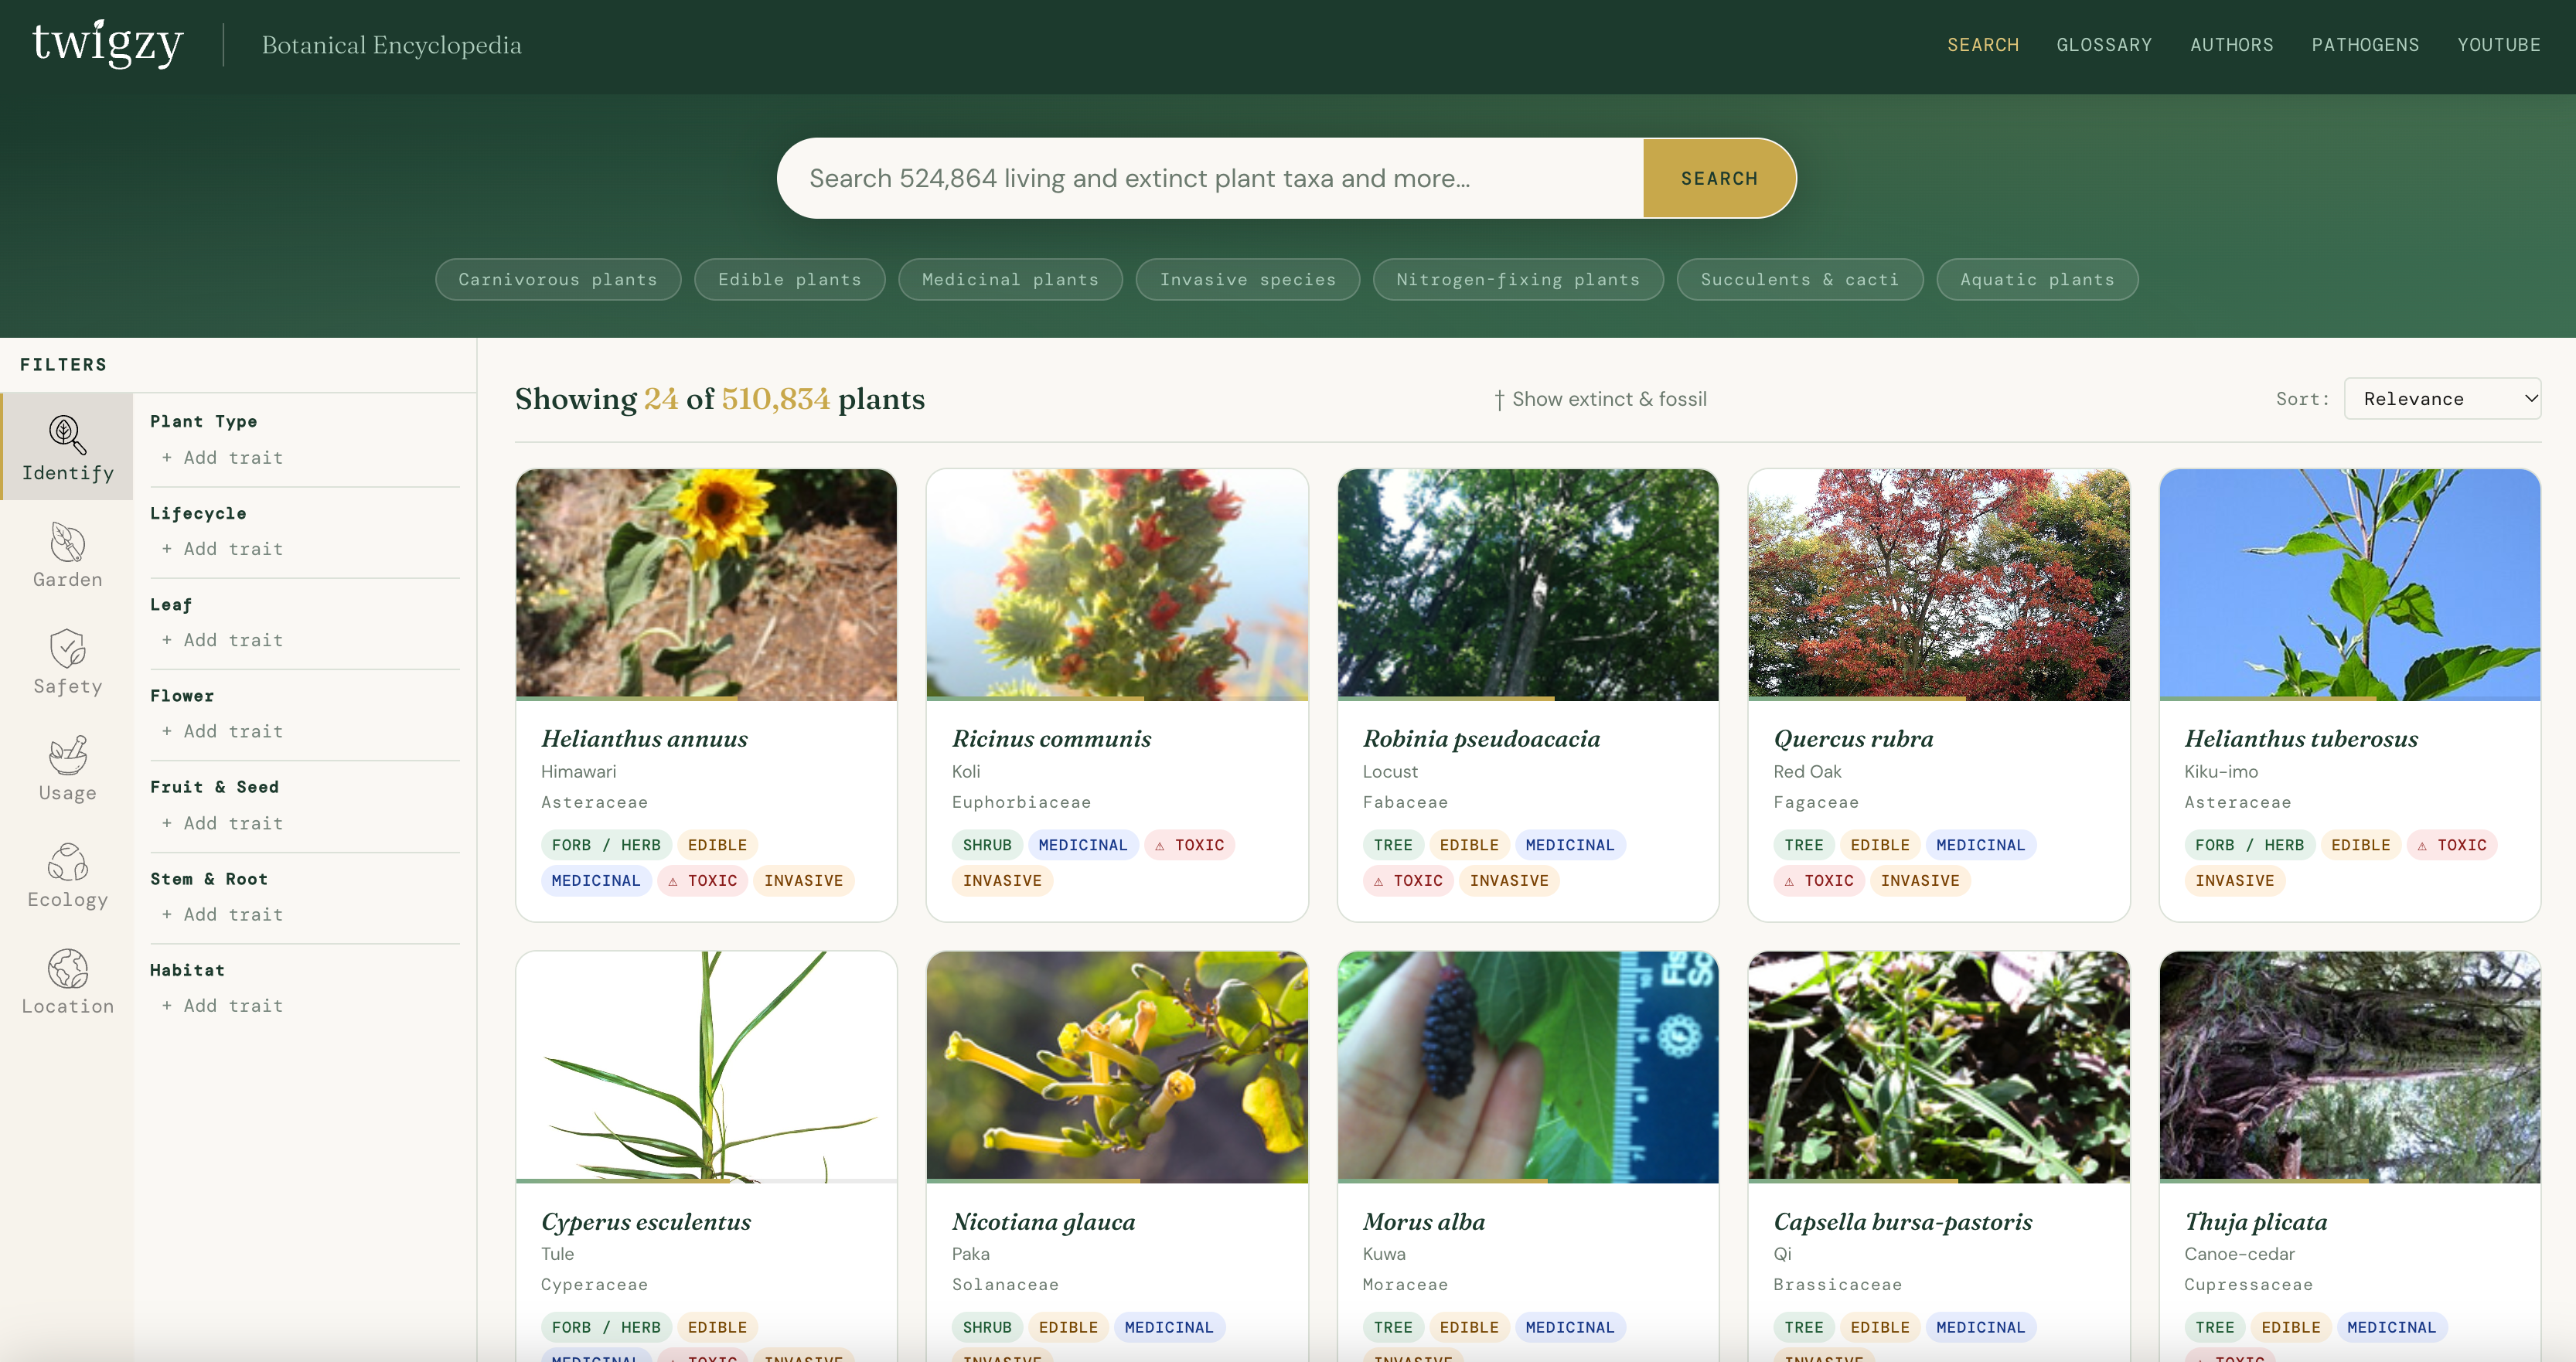Image resolution: width=2576 pixels, height=1362 pixels.
Task: Open the Sort Relevance dropdown
Action: (2441, 399)
